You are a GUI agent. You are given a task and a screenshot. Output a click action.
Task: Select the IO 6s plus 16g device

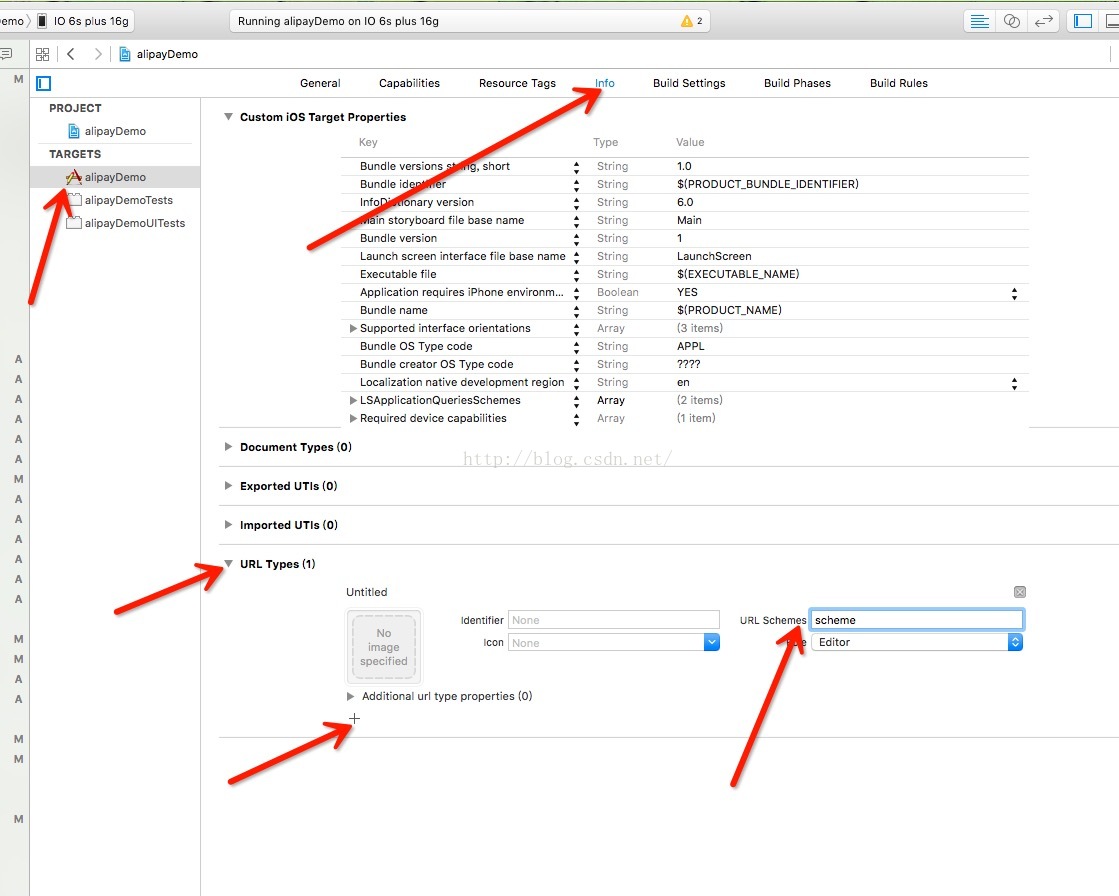[x=84, y=21]
